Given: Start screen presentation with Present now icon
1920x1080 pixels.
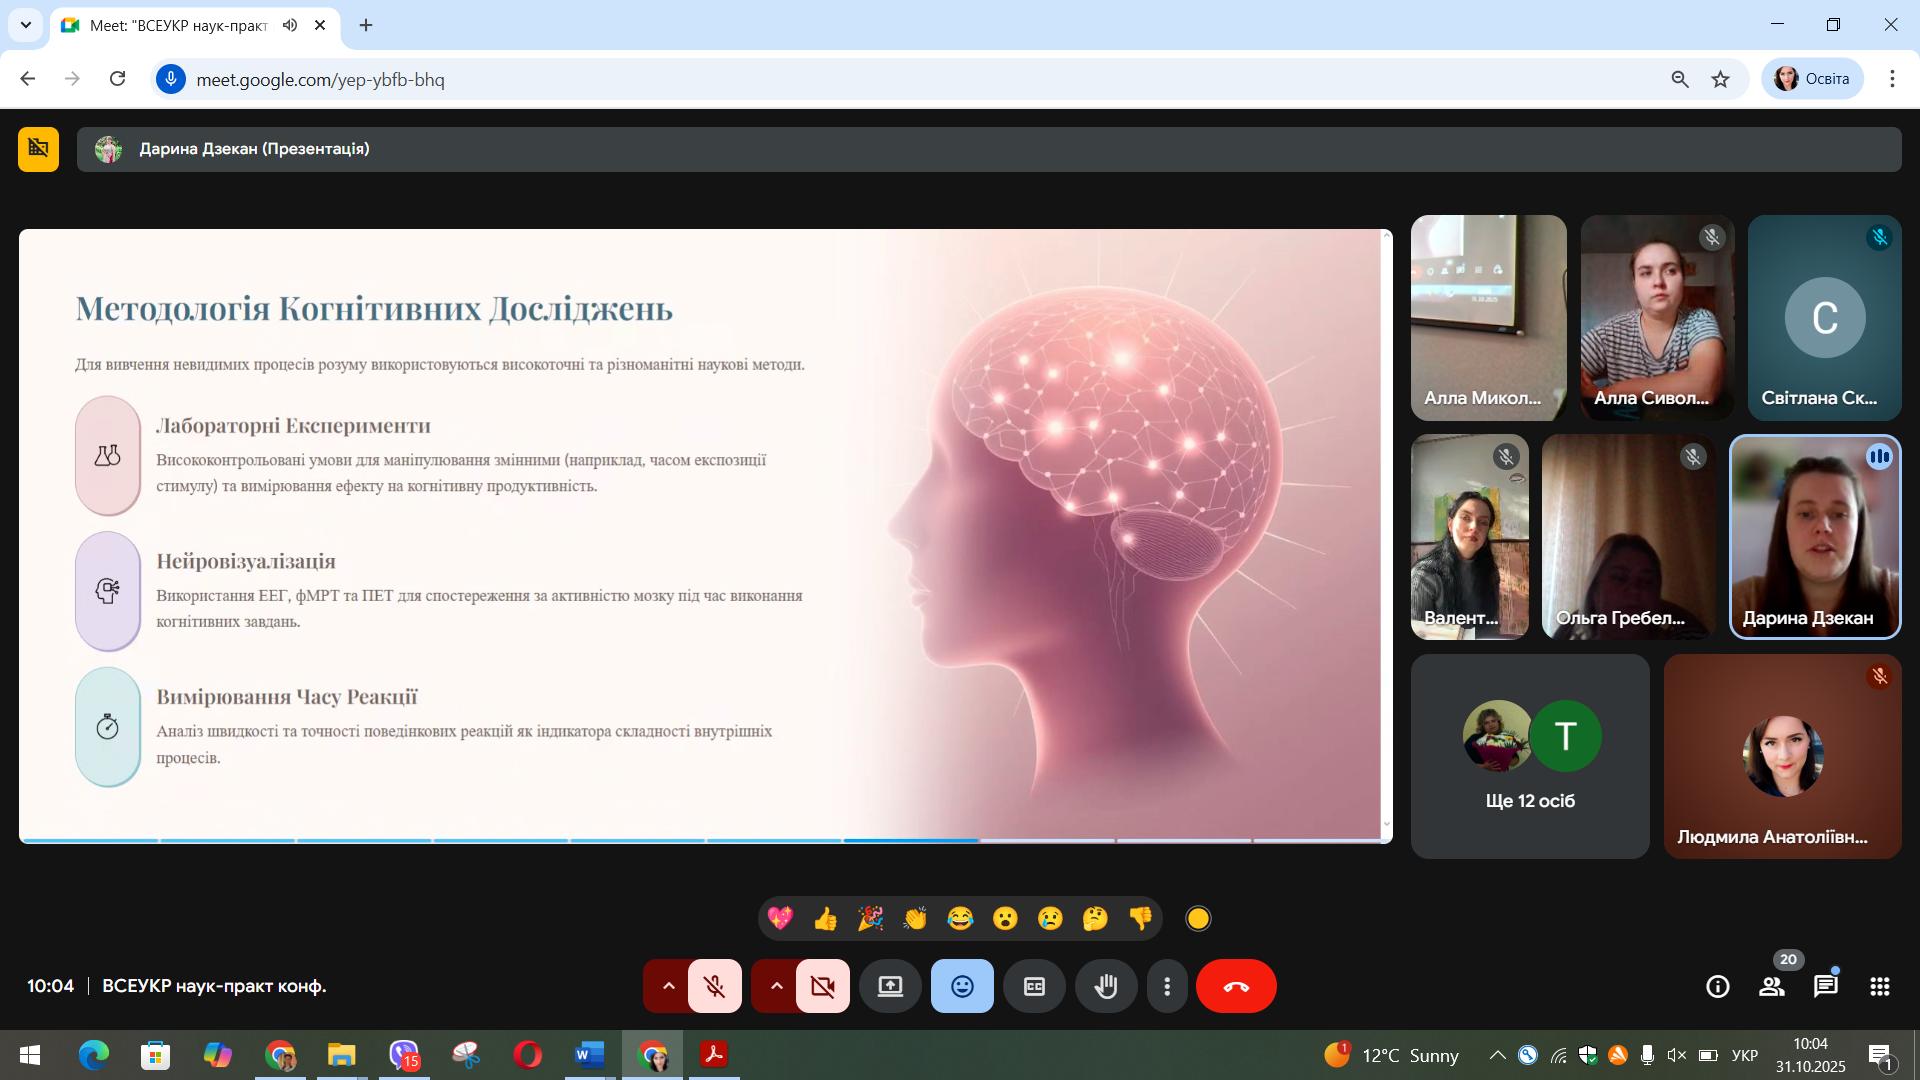Looking at the screenshot, I should pos(890,986).
